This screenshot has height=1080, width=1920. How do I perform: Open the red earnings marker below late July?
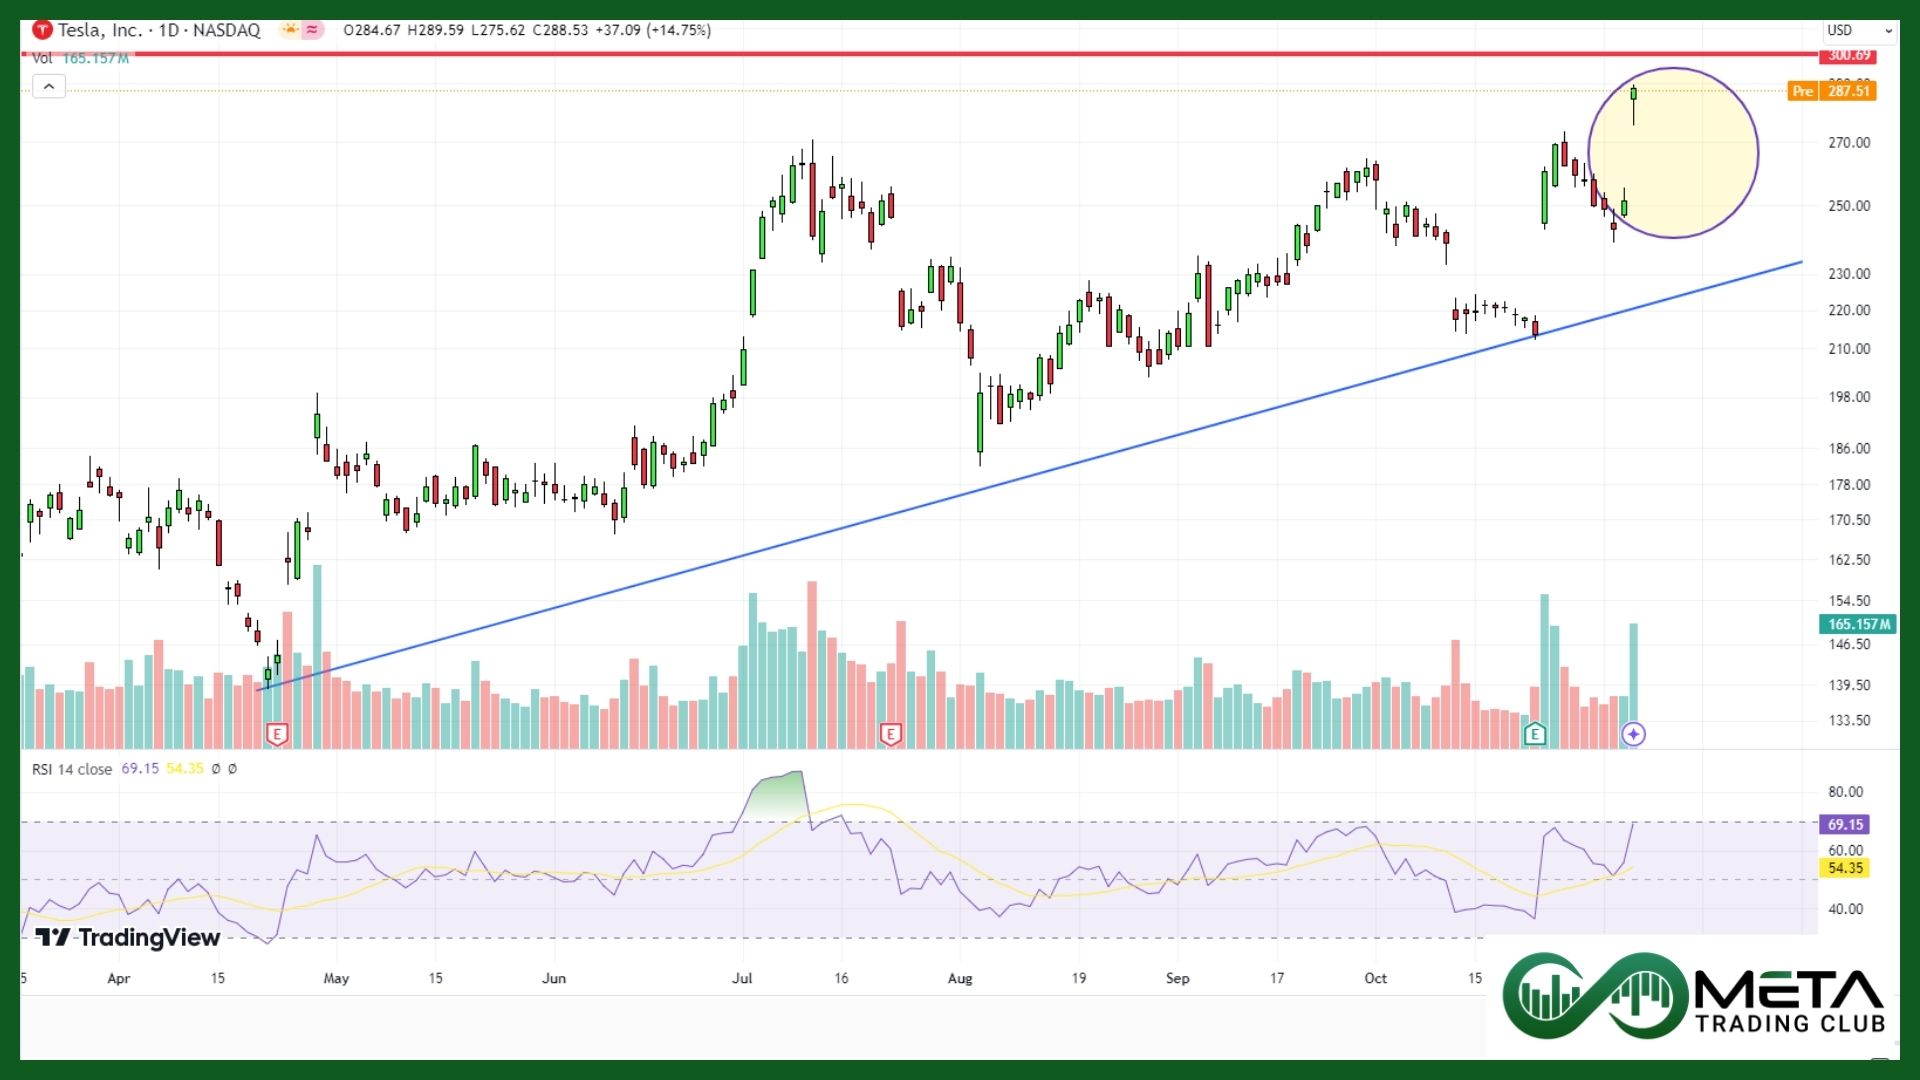(890, 735)
